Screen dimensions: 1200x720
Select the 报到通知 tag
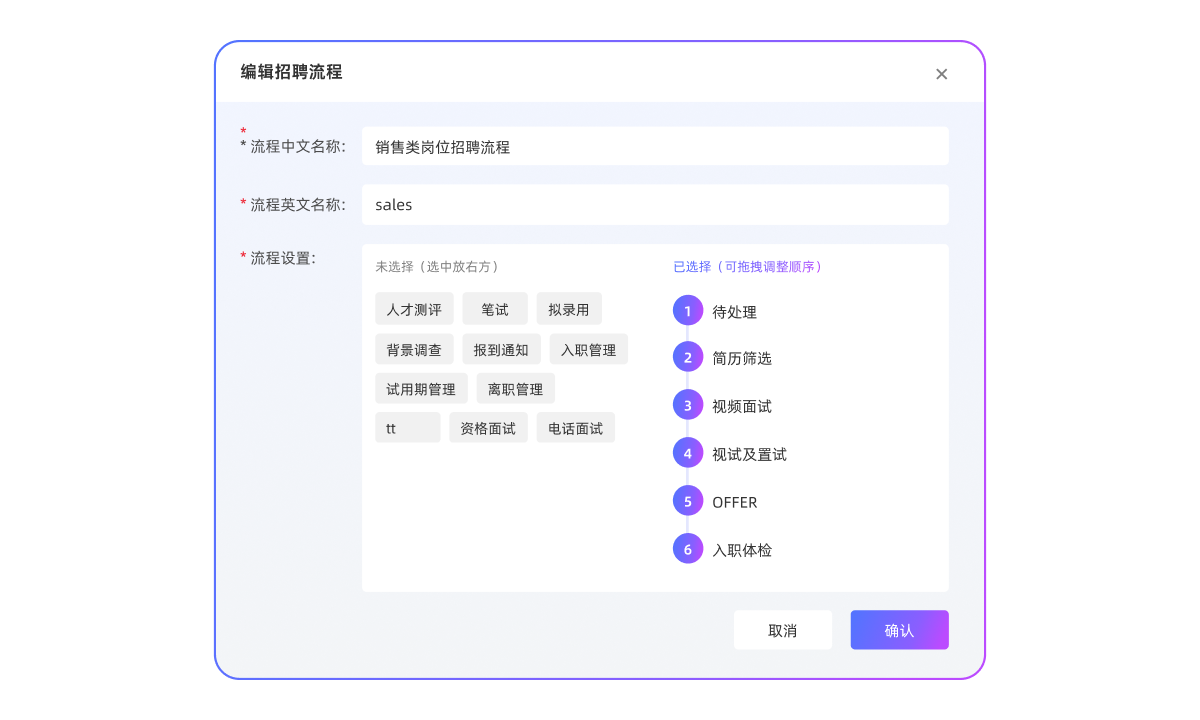[x=501, y=349]
